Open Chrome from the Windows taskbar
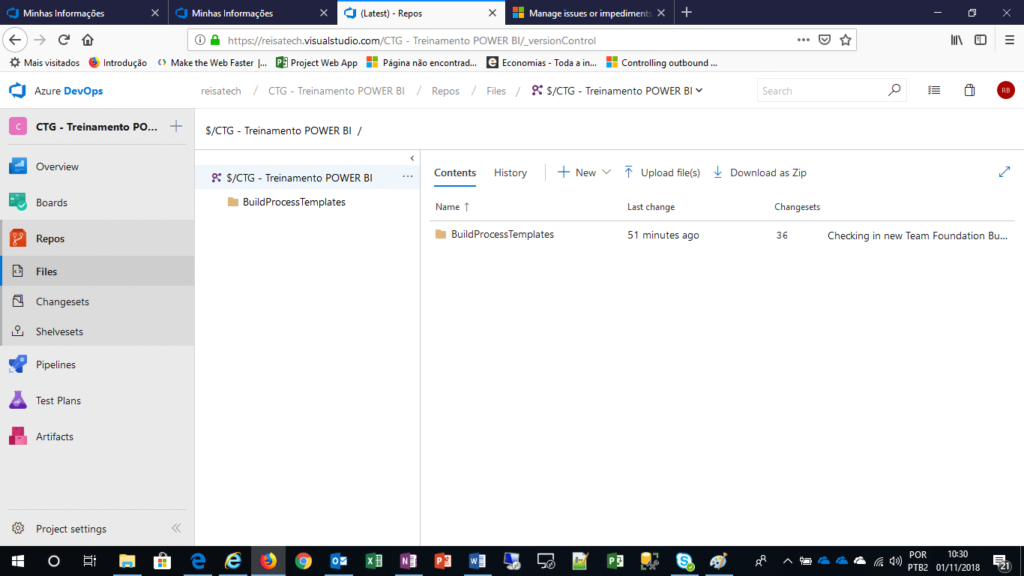Viewport: 1024px width, 576px height. pos(303,561)
